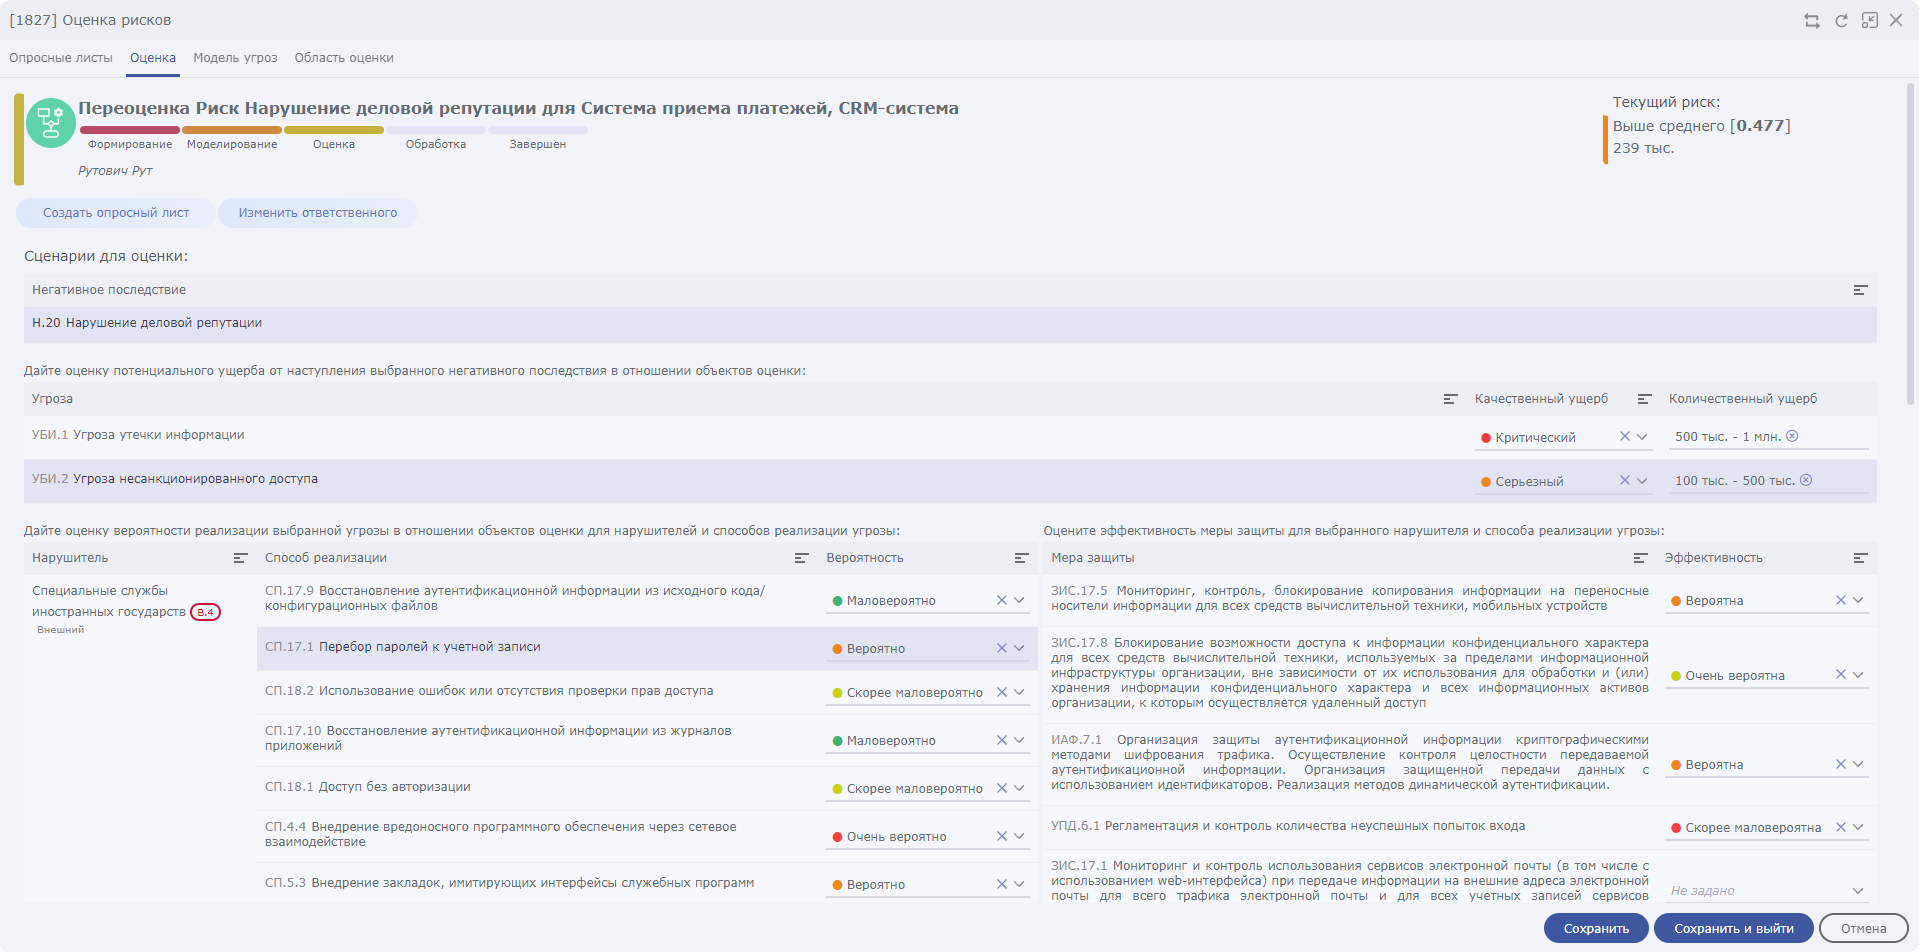Image resolution: width=1919 pixels, height=952 pixels.
Task: Open column menu for Негативное последствие
Action: pyautogui.click(x=1860, y=290)
